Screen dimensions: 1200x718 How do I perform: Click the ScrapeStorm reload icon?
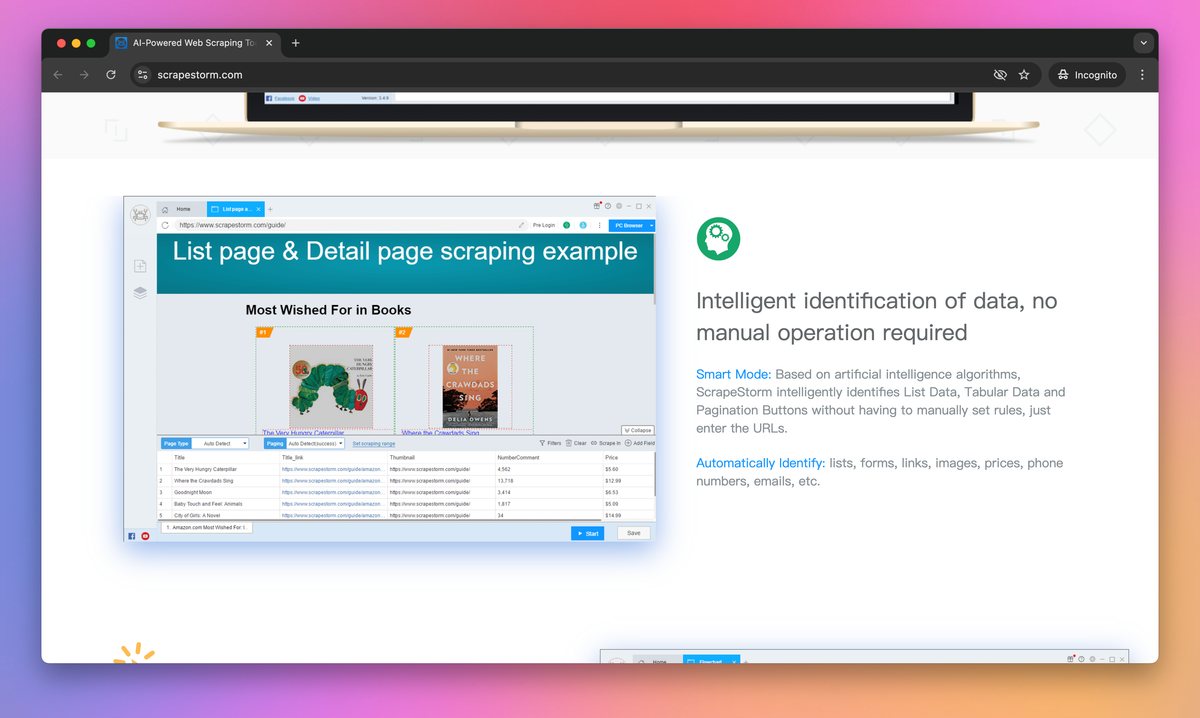click(165, 225)
